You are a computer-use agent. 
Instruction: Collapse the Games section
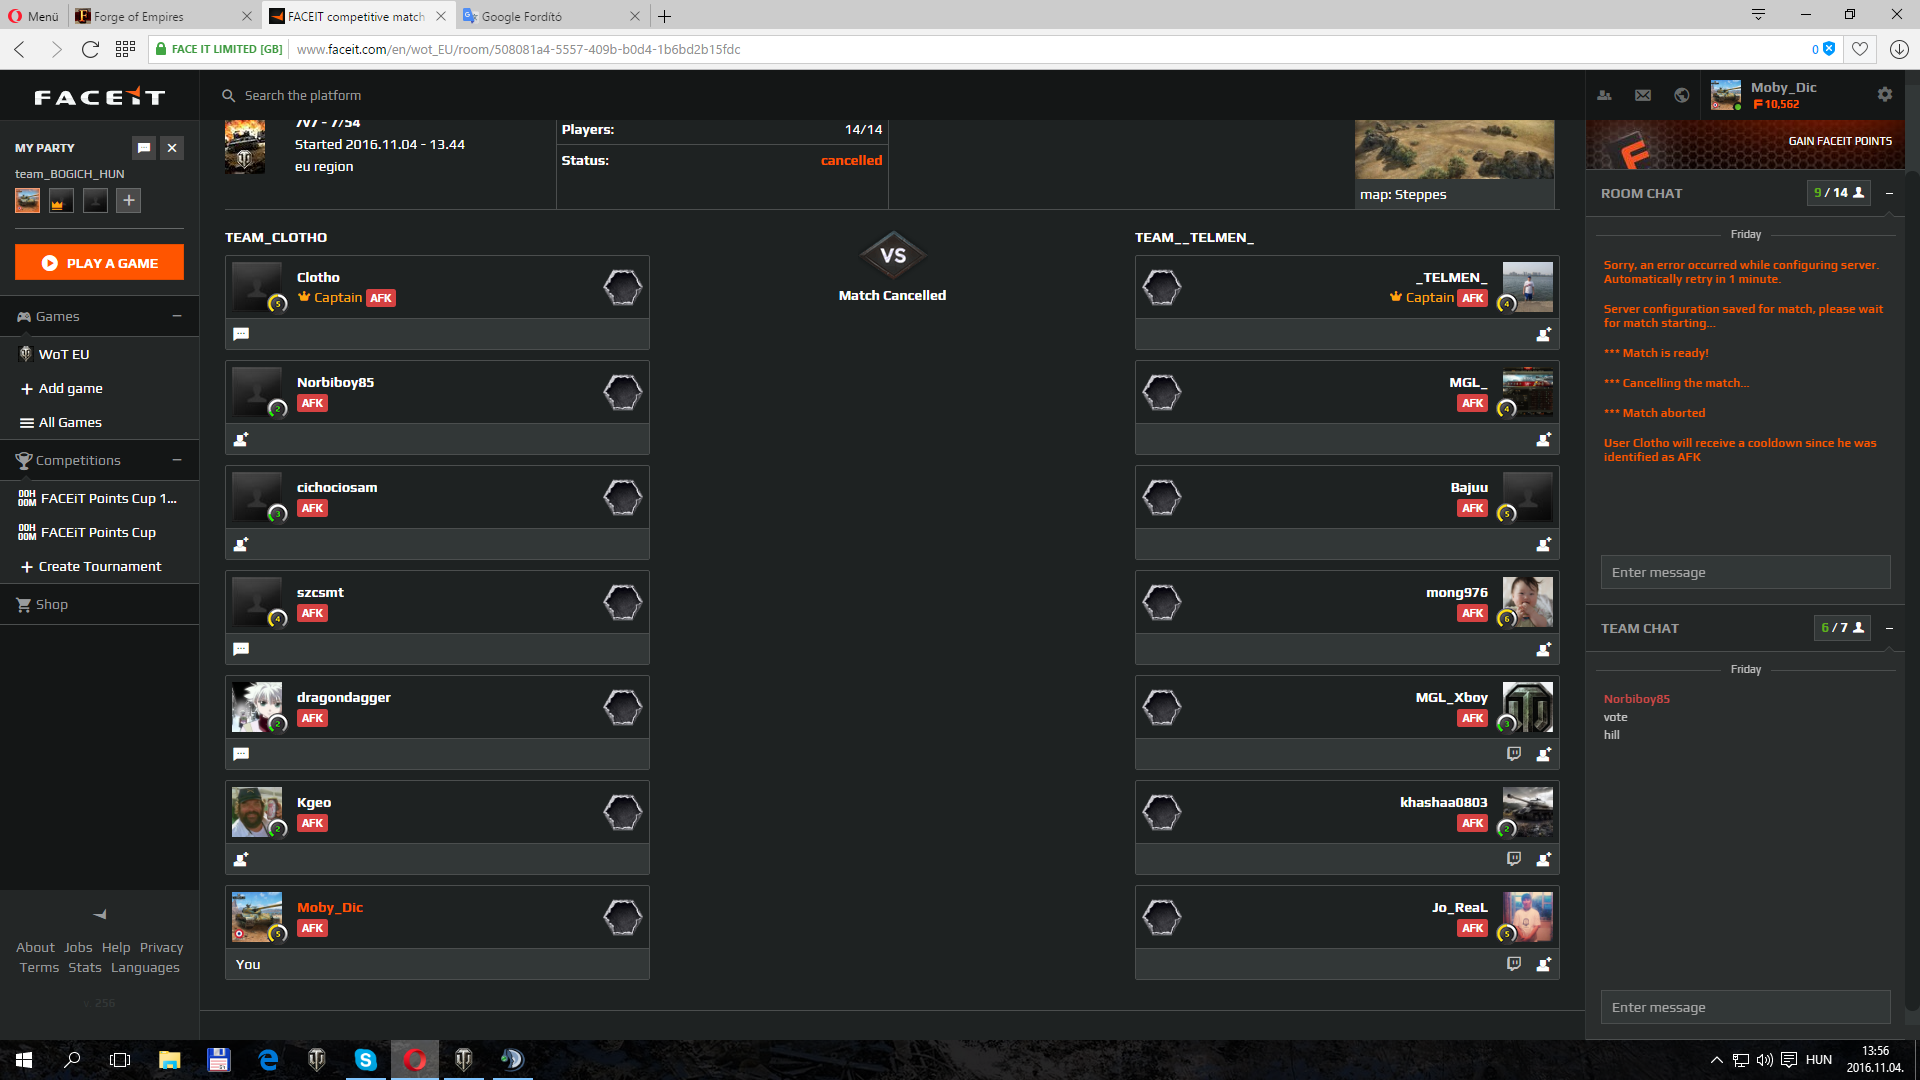(177, 316)
